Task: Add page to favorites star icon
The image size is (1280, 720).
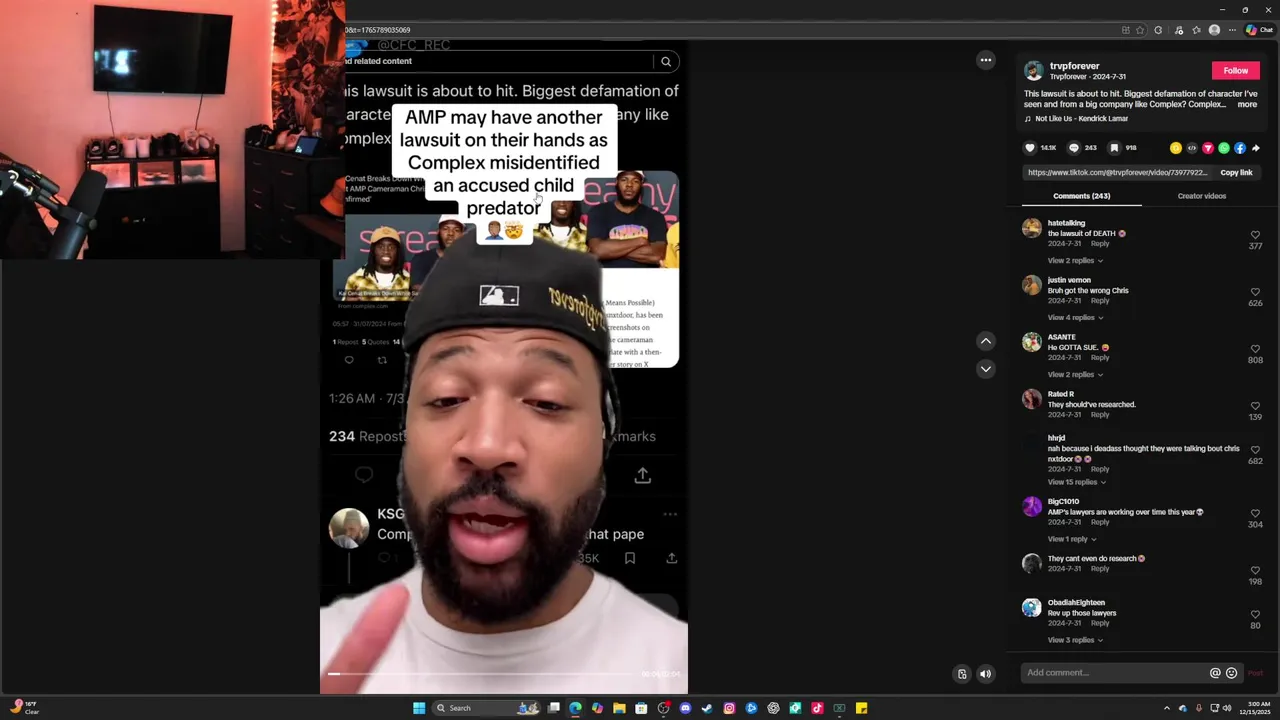Action: pyautogui.click(x=1140, y=30)
